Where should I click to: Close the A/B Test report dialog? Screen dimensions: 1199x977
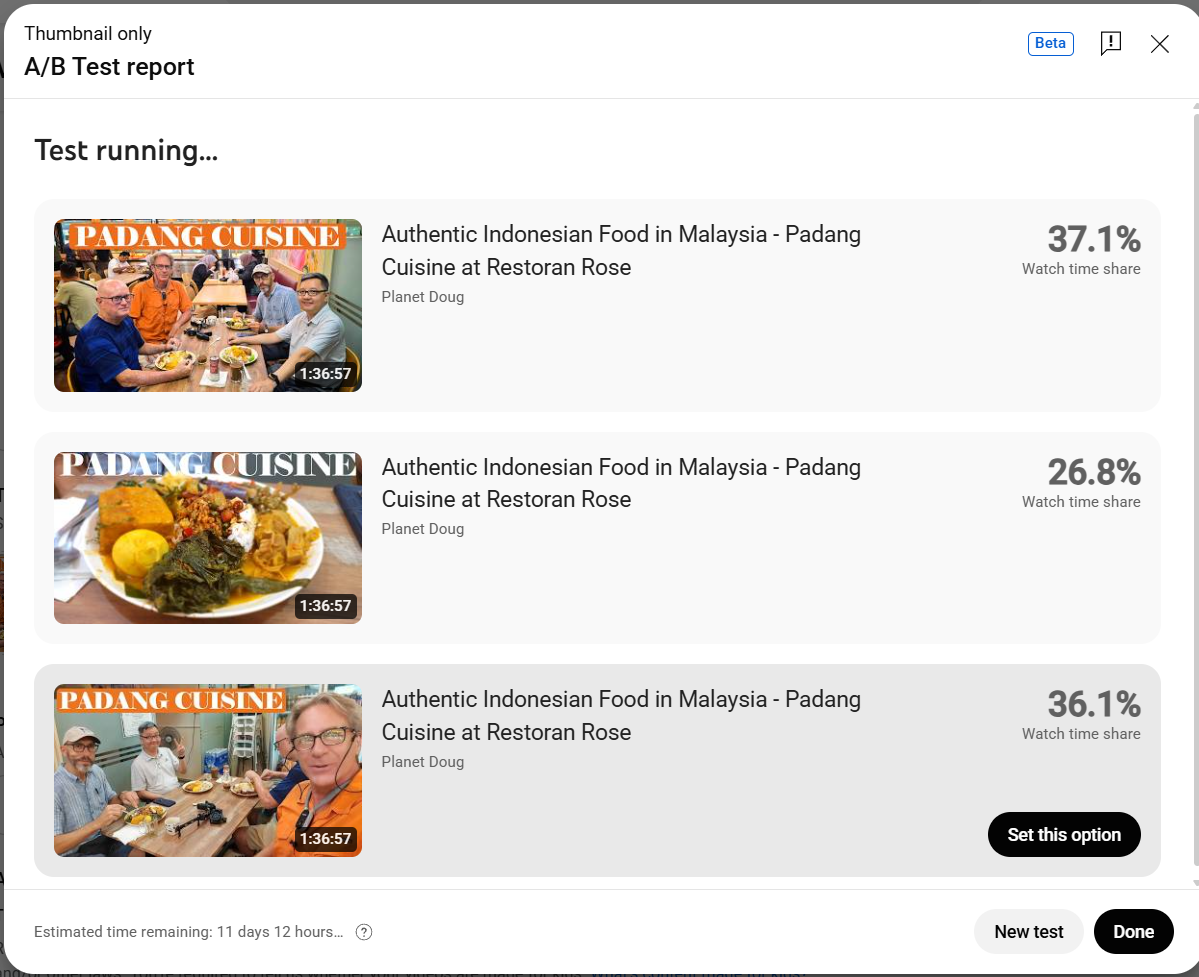click(1159, 43)
